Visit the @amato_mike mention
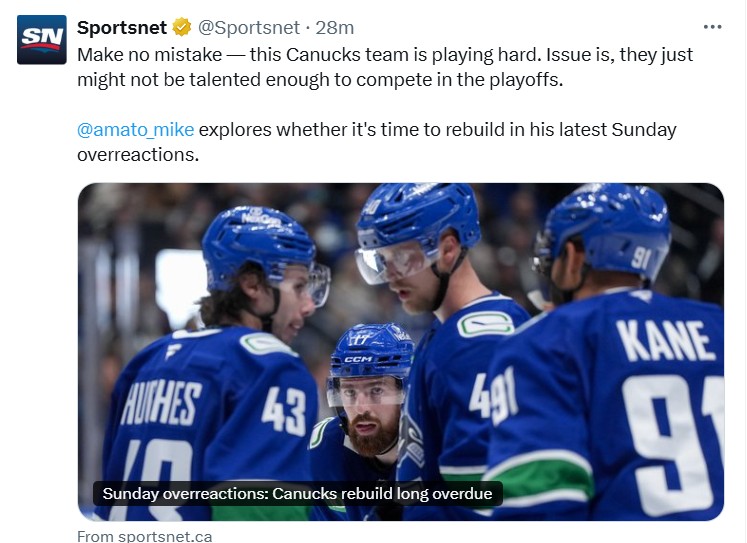Viewport: 747px width, 543px height. [x=136, y=129]
